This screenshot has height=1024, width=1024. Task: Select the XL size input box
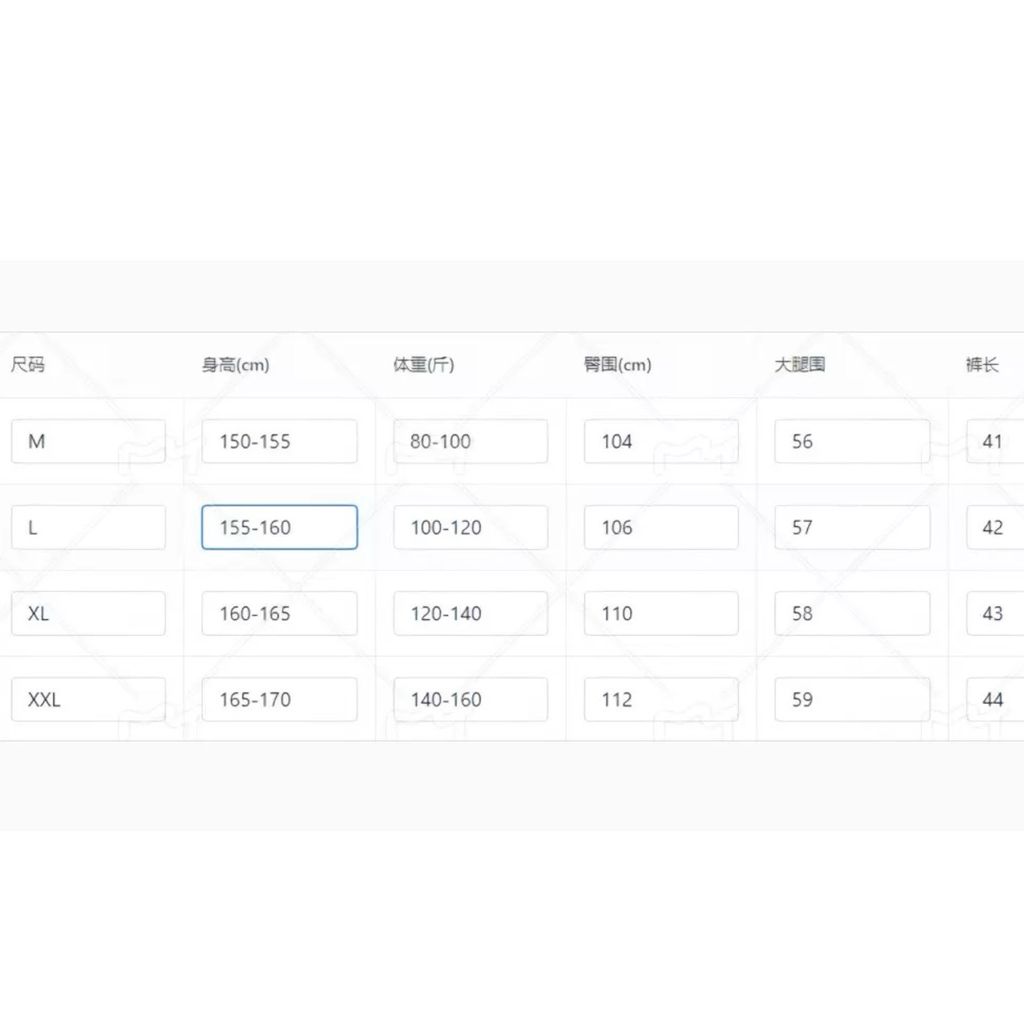tap(88, 613)
